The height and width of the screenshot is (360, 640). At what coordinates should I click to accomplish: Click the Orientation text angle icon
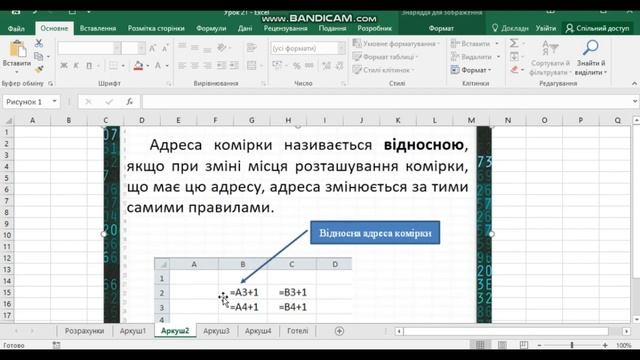click(x=222, y=48)
